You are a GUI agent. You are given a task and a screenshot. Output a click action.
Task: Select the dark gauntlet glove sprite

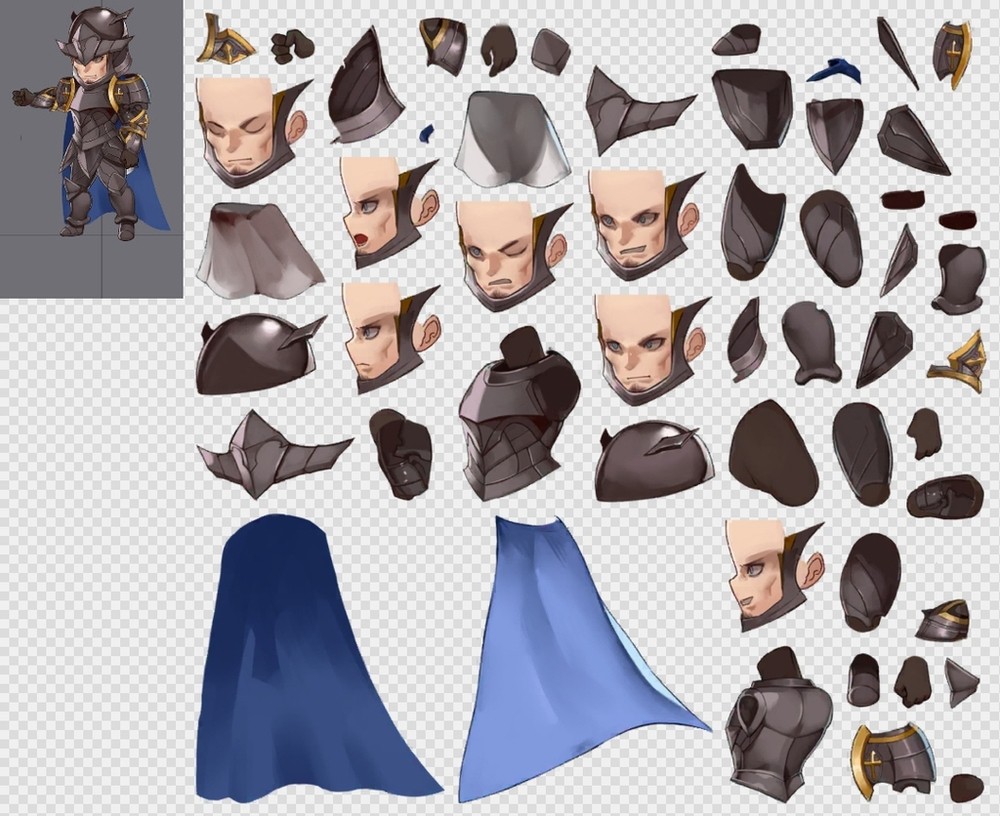coord(401,453)
